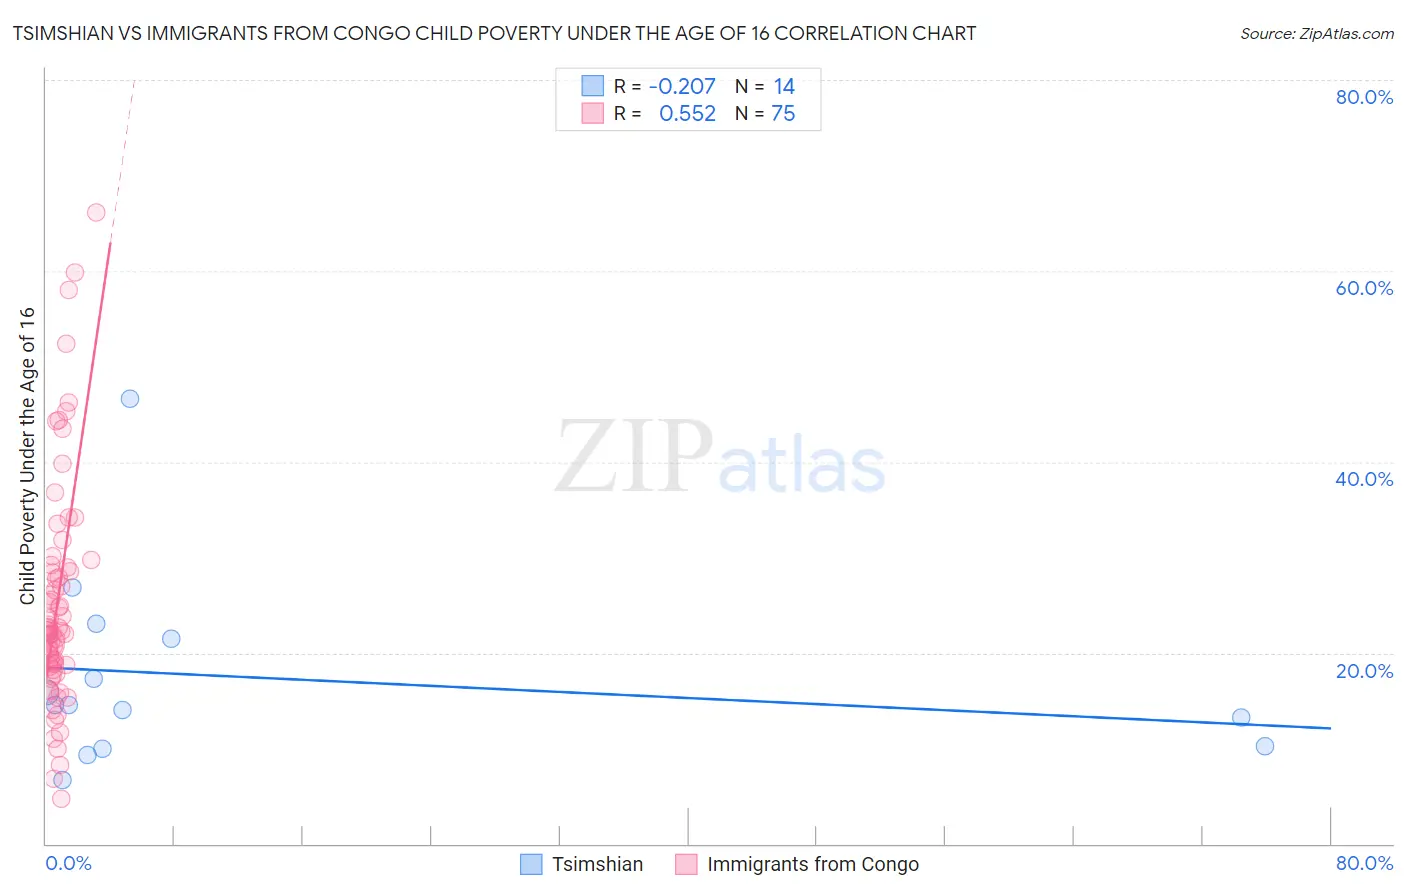Click the 20.0% y-axis label
Image resolution: width=1406 pixels, height=892 pixels.
coord(1364,671)
